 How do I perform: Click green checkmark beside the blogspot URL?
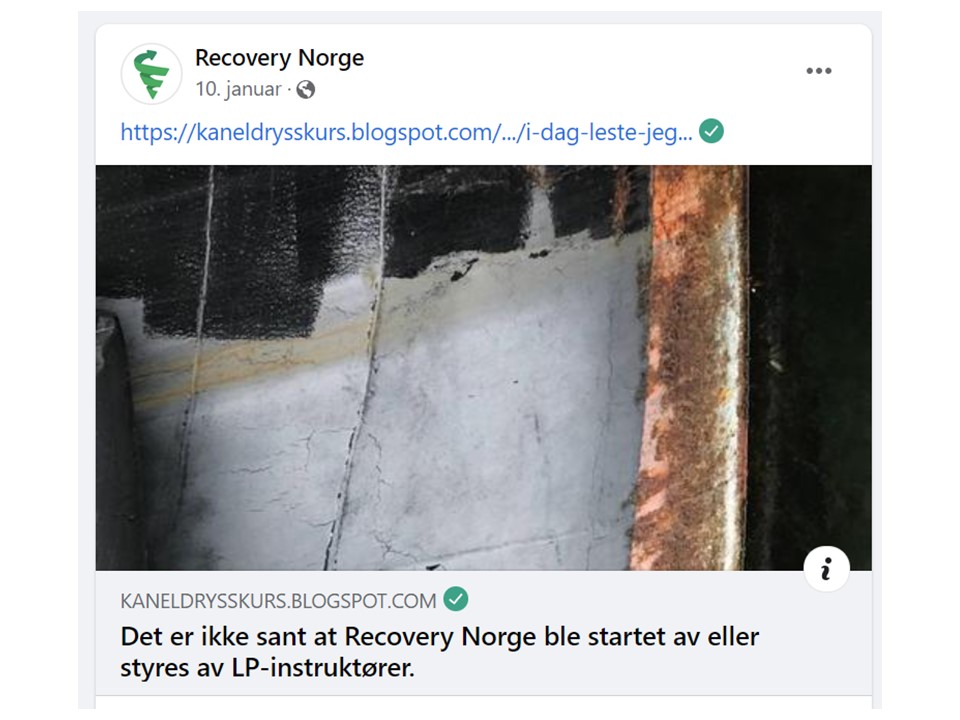(x=711, y=131)
